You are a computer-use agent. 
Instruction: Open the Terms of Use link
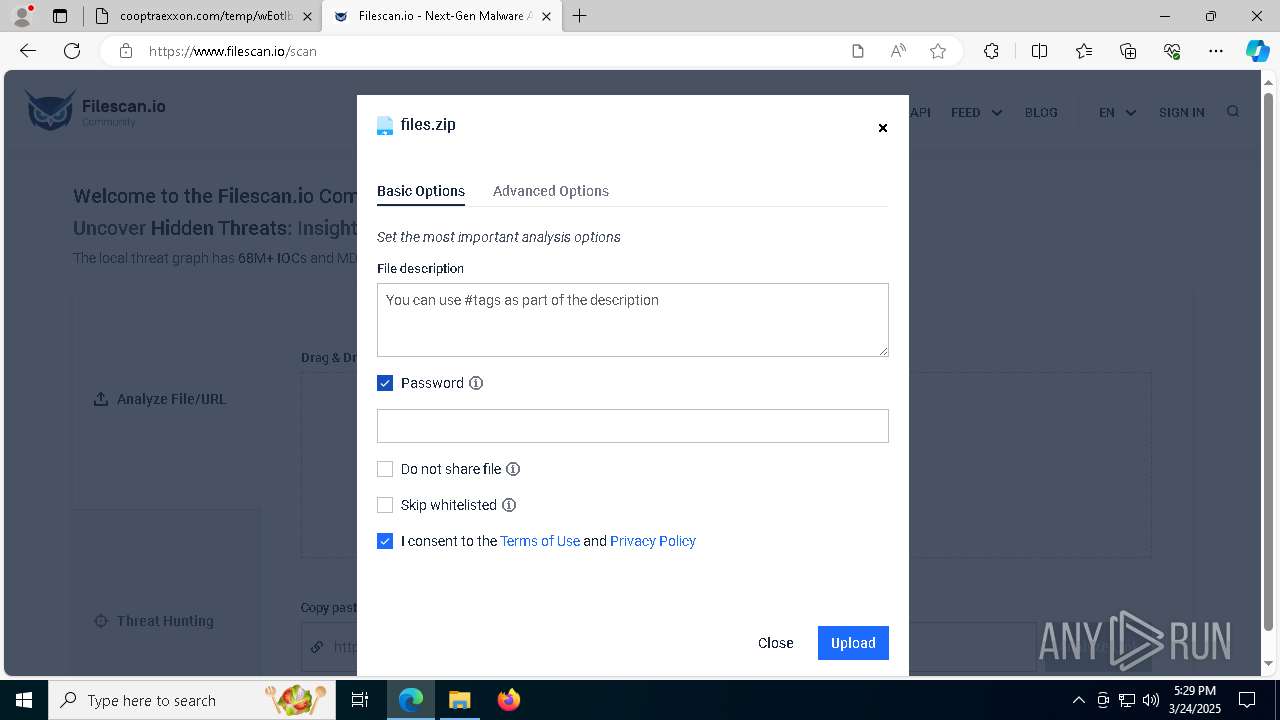[x=540, y=541]
